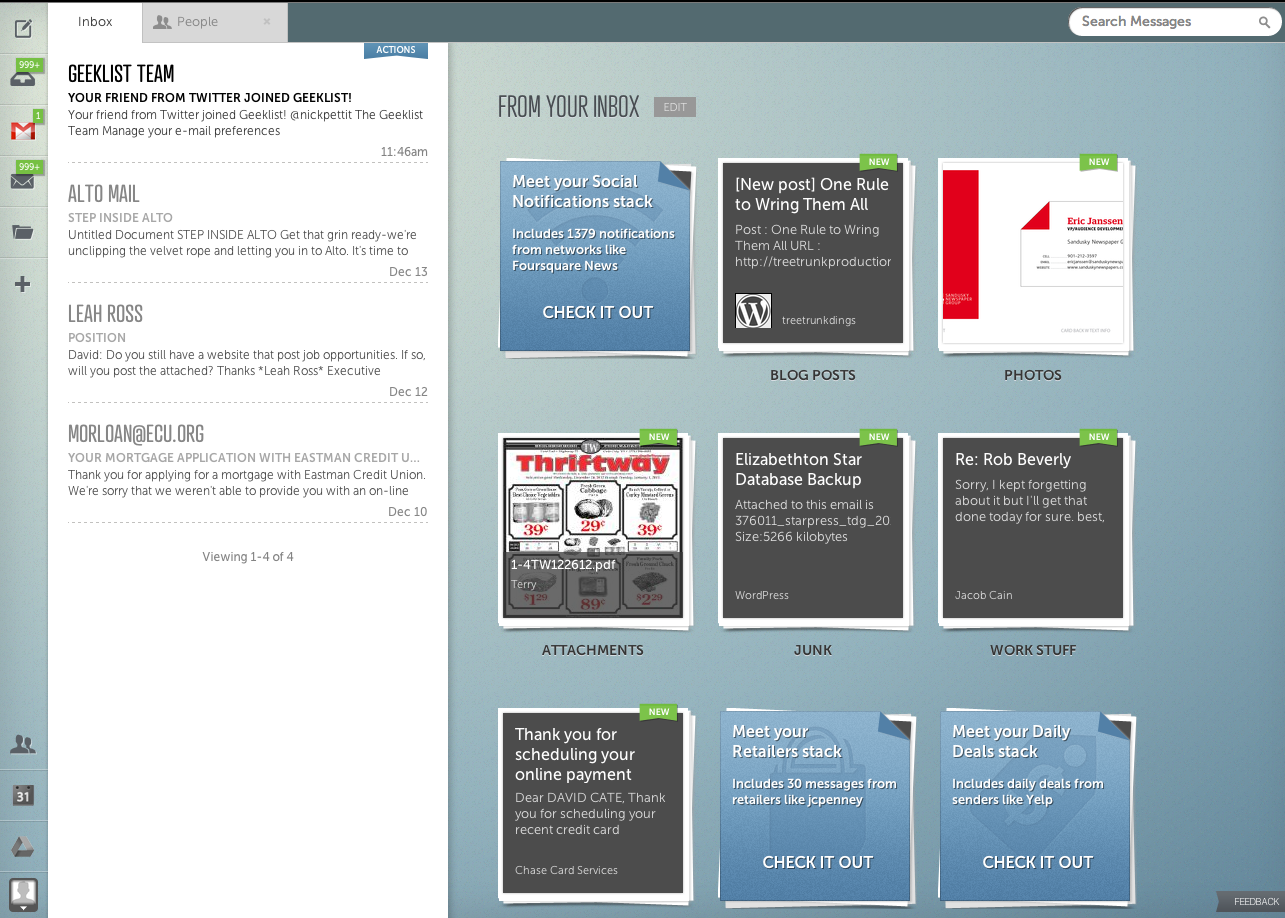Click the Chase Card Services sender name
Image resolution: width=1285 pixels, height=918 pixels.
click(566, 870)
